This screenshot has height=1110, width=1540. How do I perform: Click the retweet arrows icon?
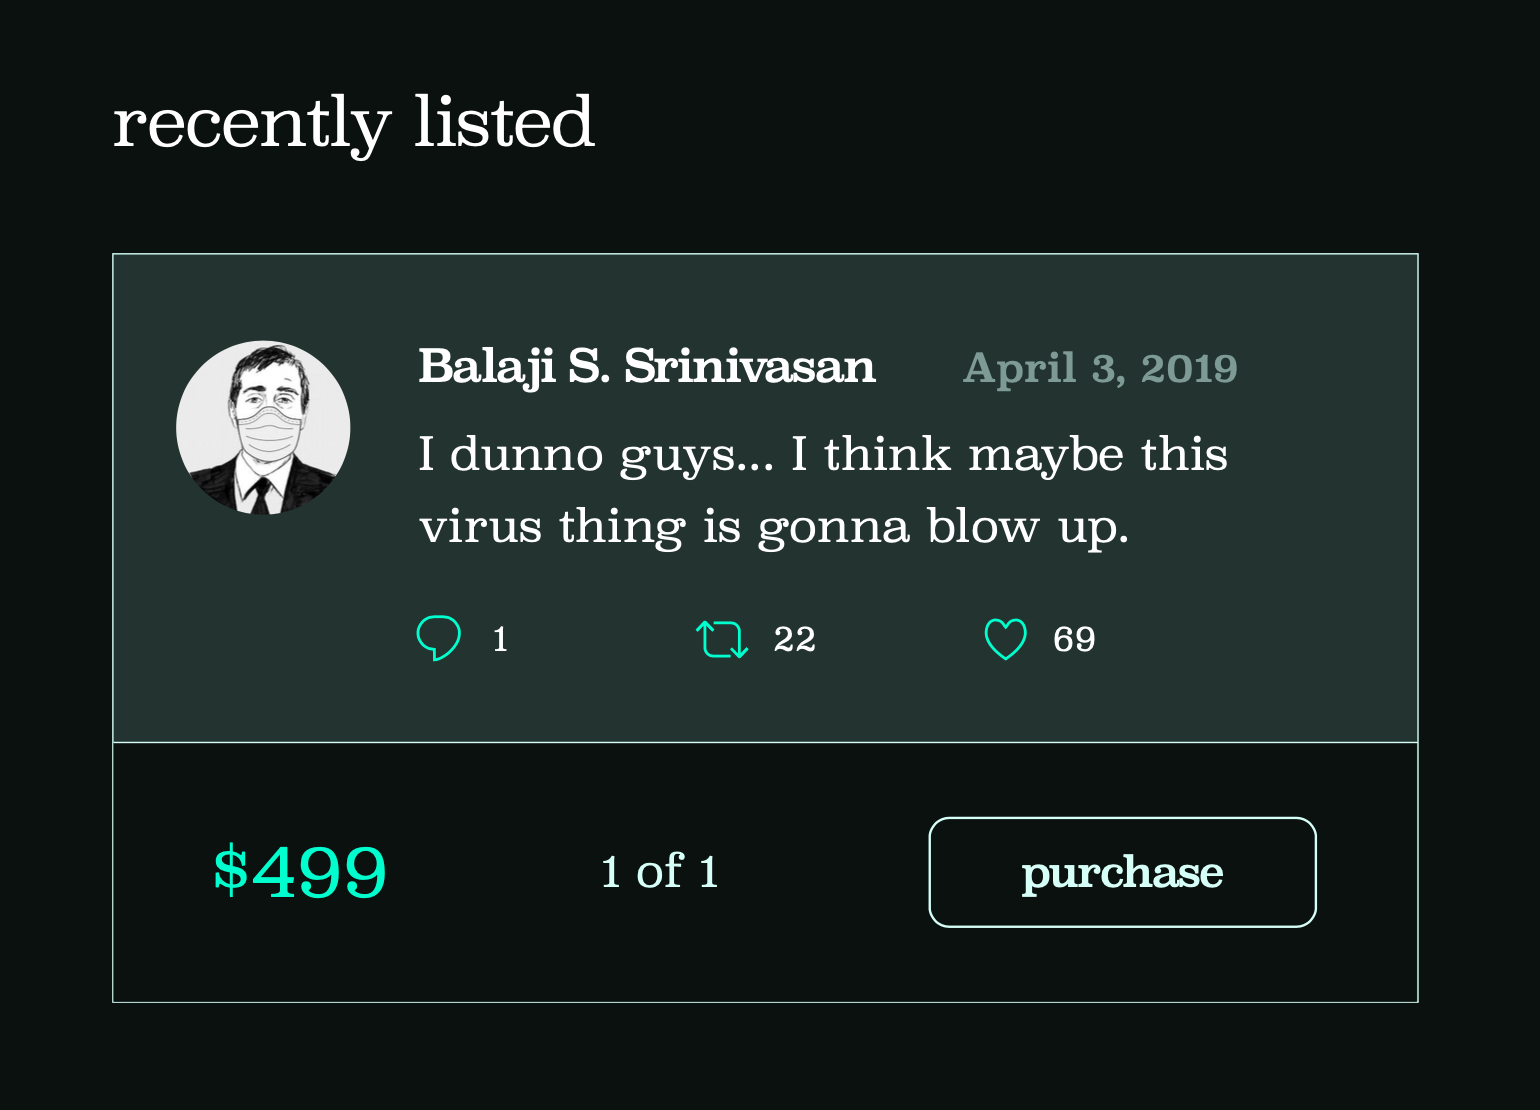[x=722, y=639]
